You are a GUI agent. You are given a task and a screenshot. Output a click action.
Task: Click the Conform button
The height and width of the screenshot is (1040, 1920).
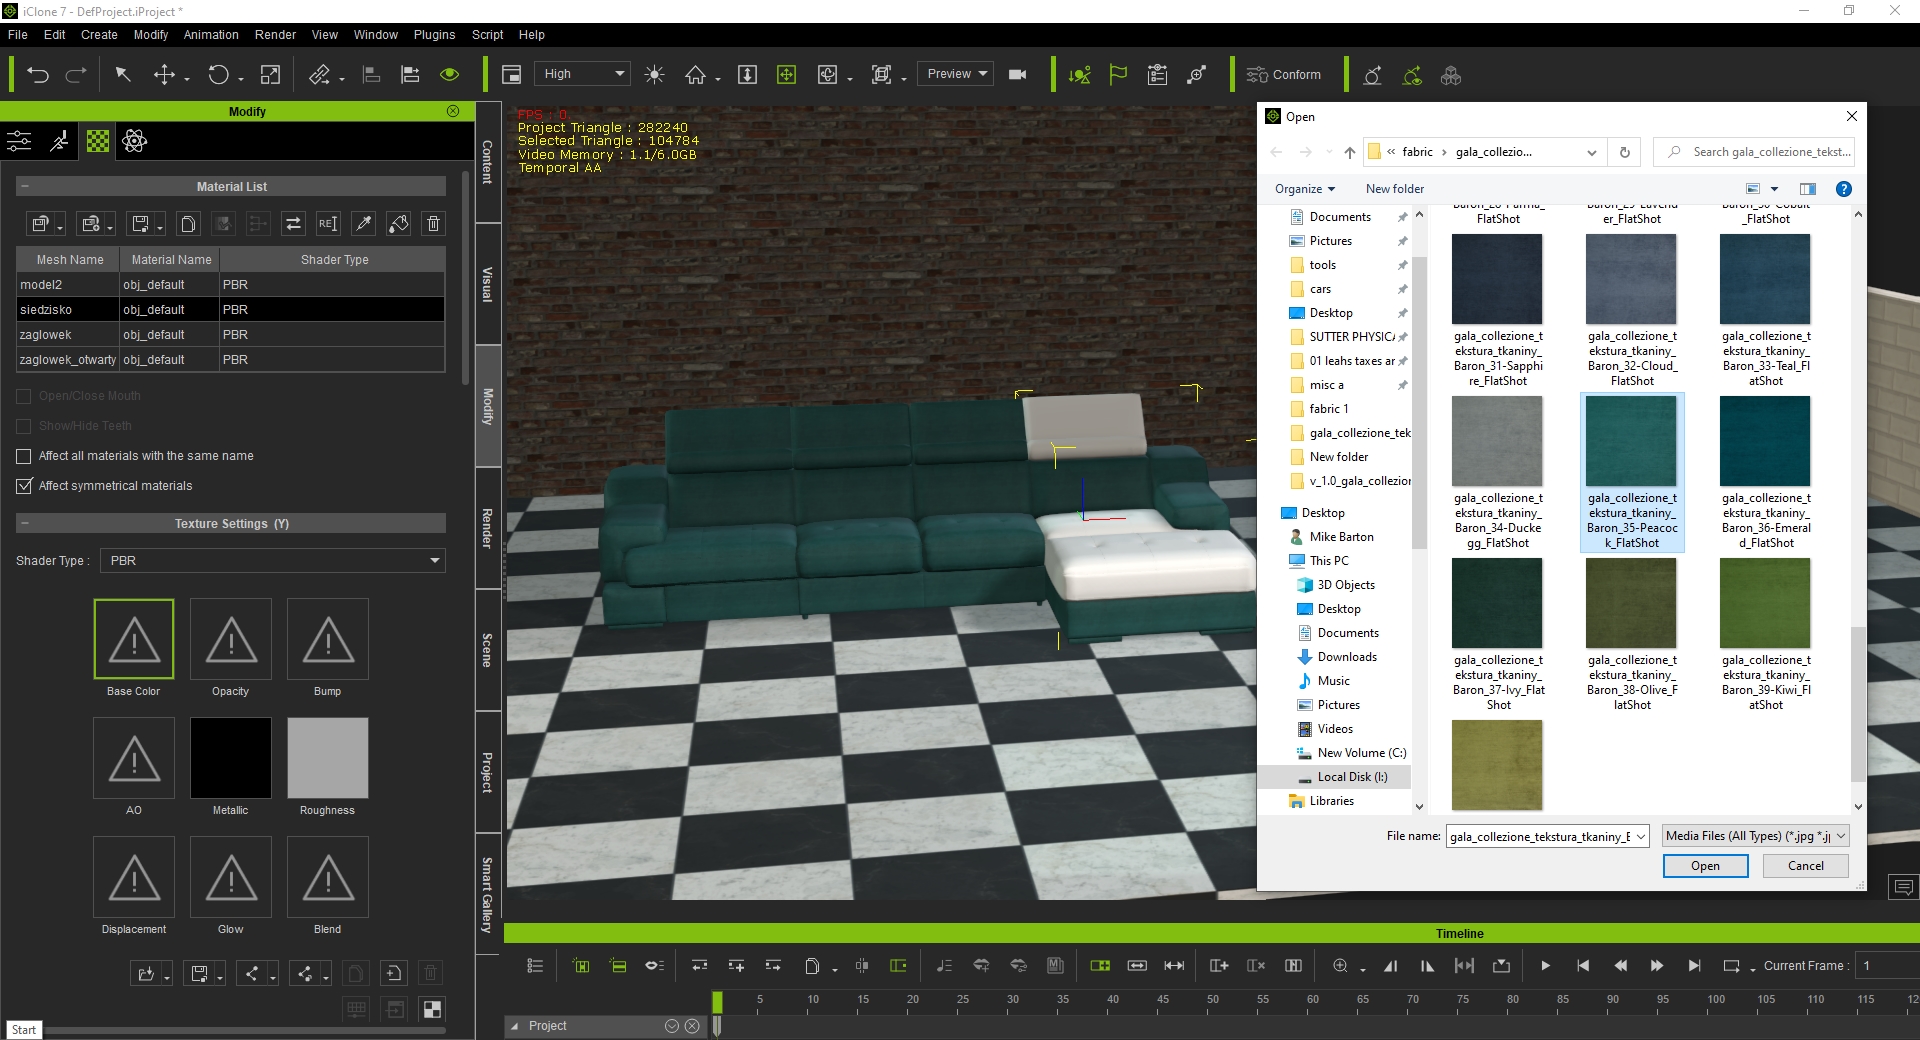[x=1283, y=75]
